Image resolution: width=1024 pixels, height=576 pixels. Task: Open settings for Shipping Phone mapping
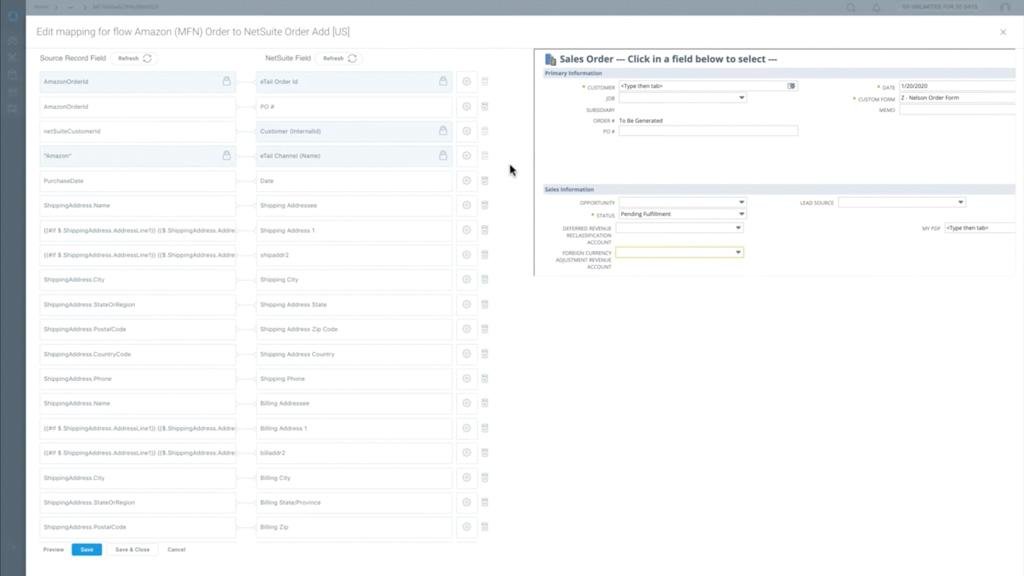click(x=466, y=379)
